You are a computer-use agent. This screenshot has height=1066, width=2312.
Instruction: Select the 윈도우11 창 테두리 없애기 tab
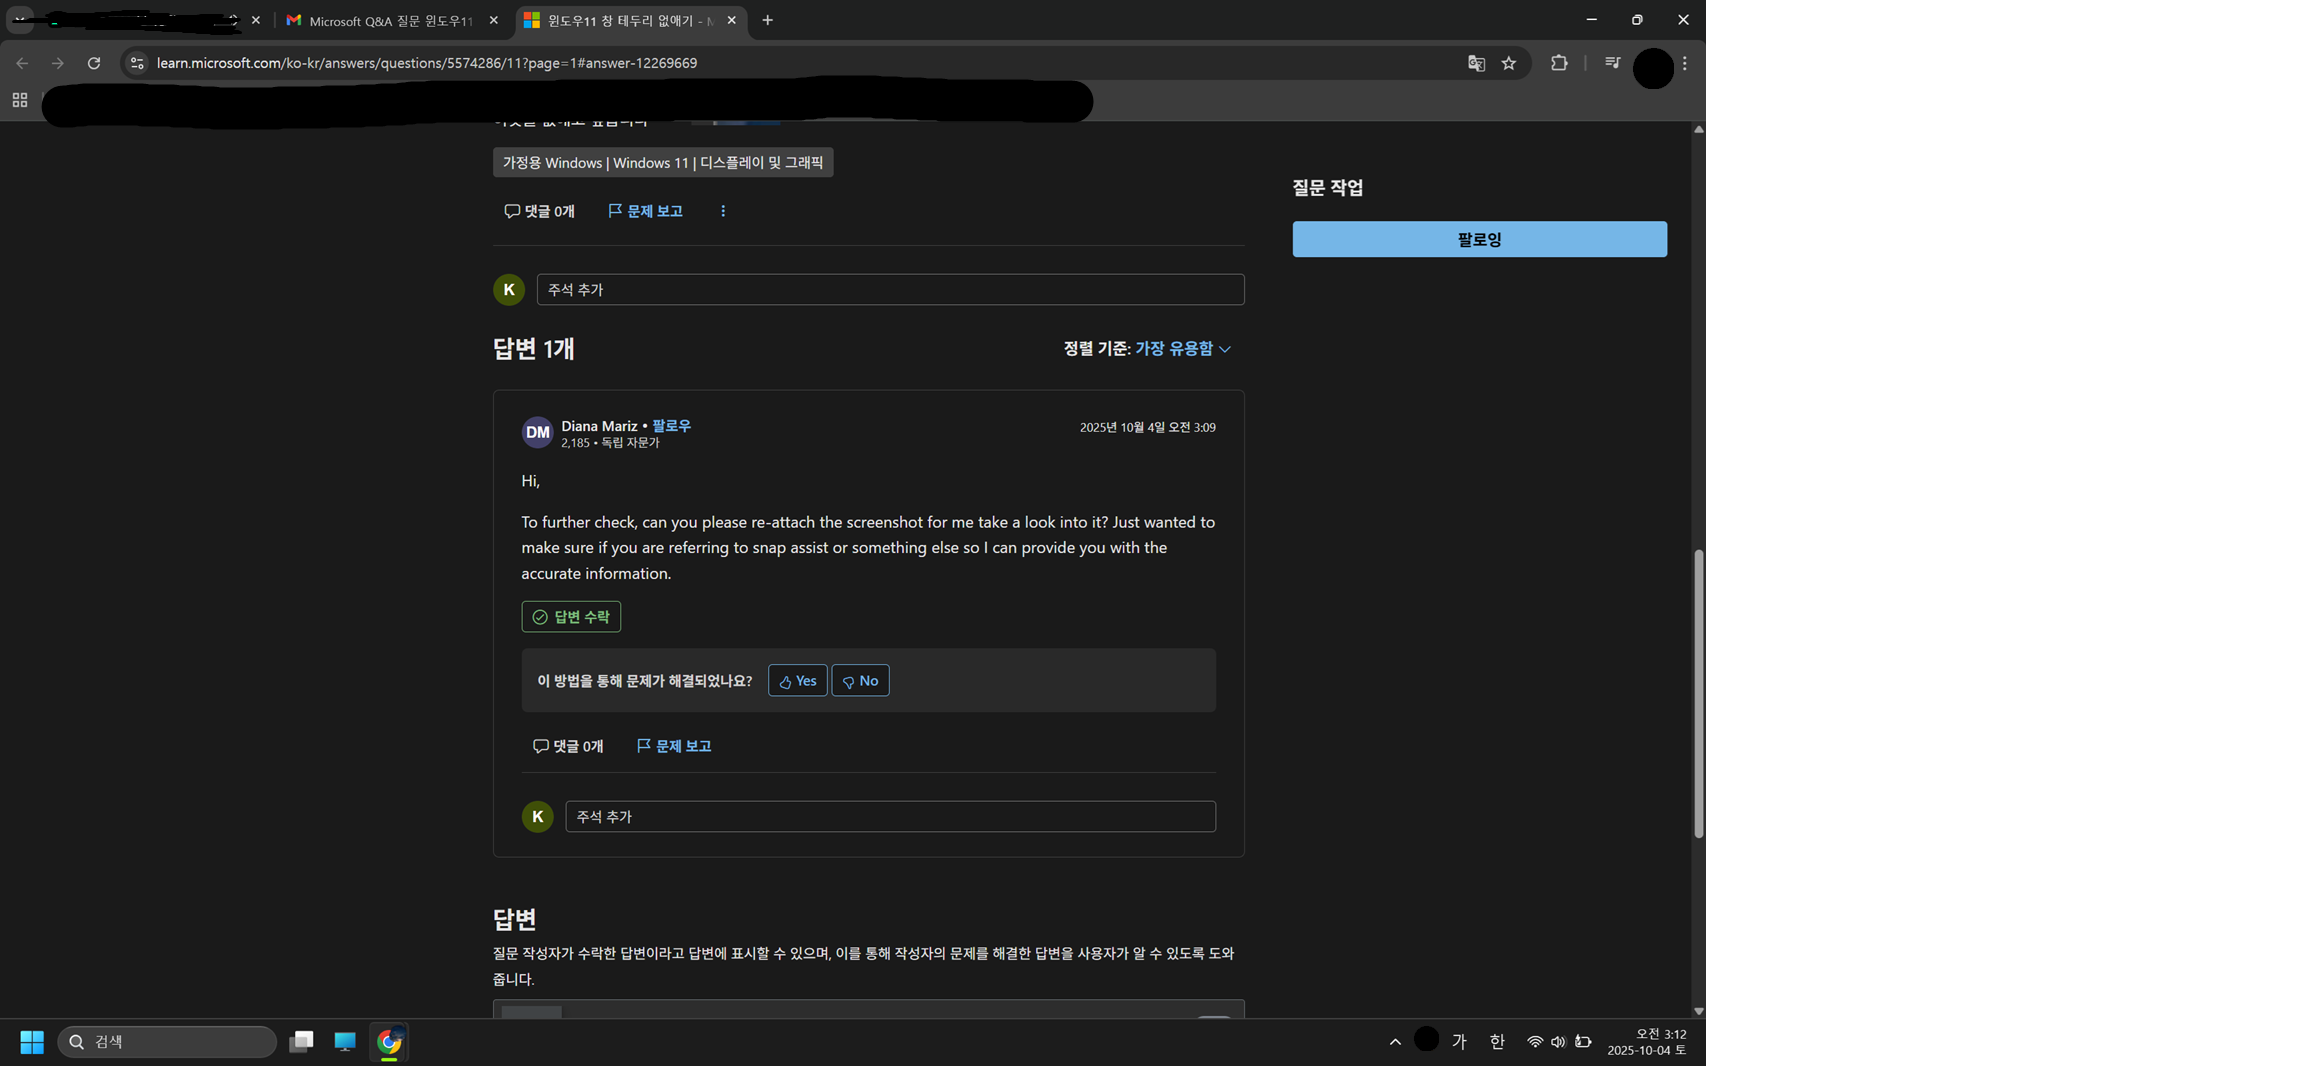631,20
